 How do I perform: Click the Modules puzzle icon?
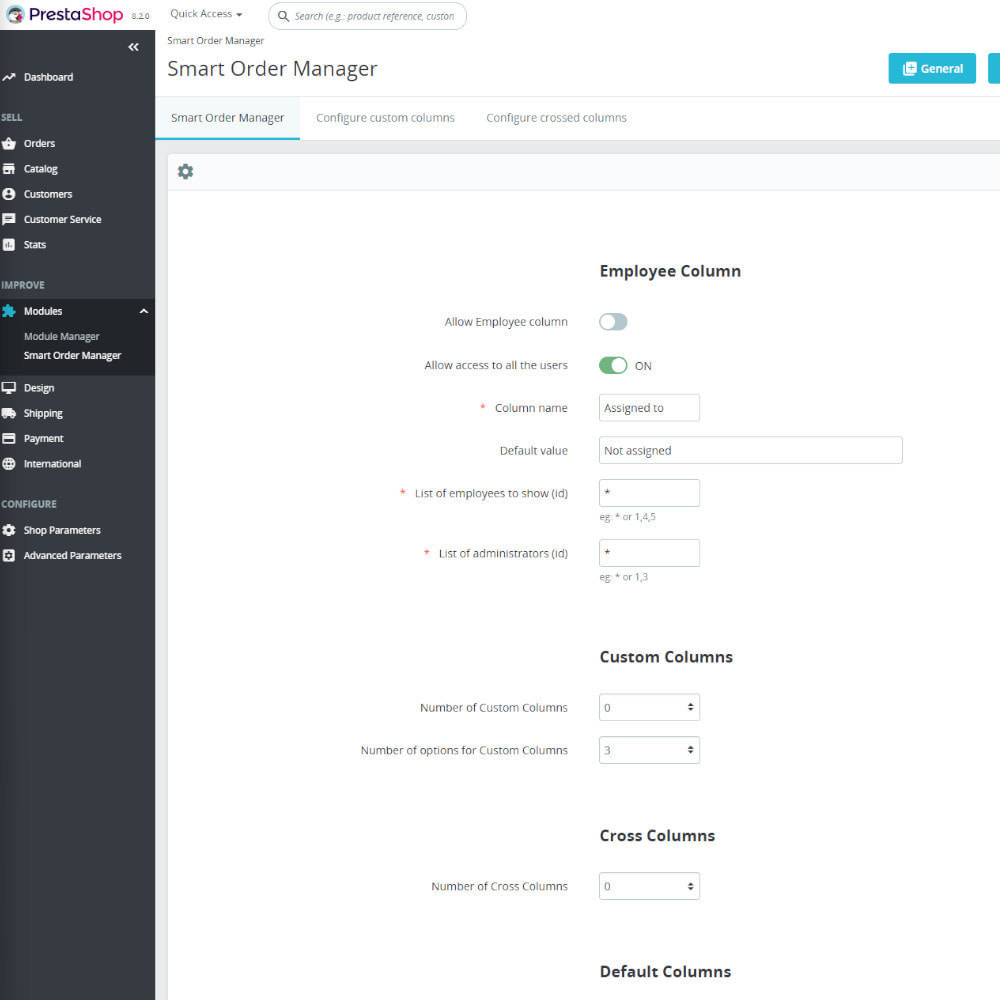(9, 311)
